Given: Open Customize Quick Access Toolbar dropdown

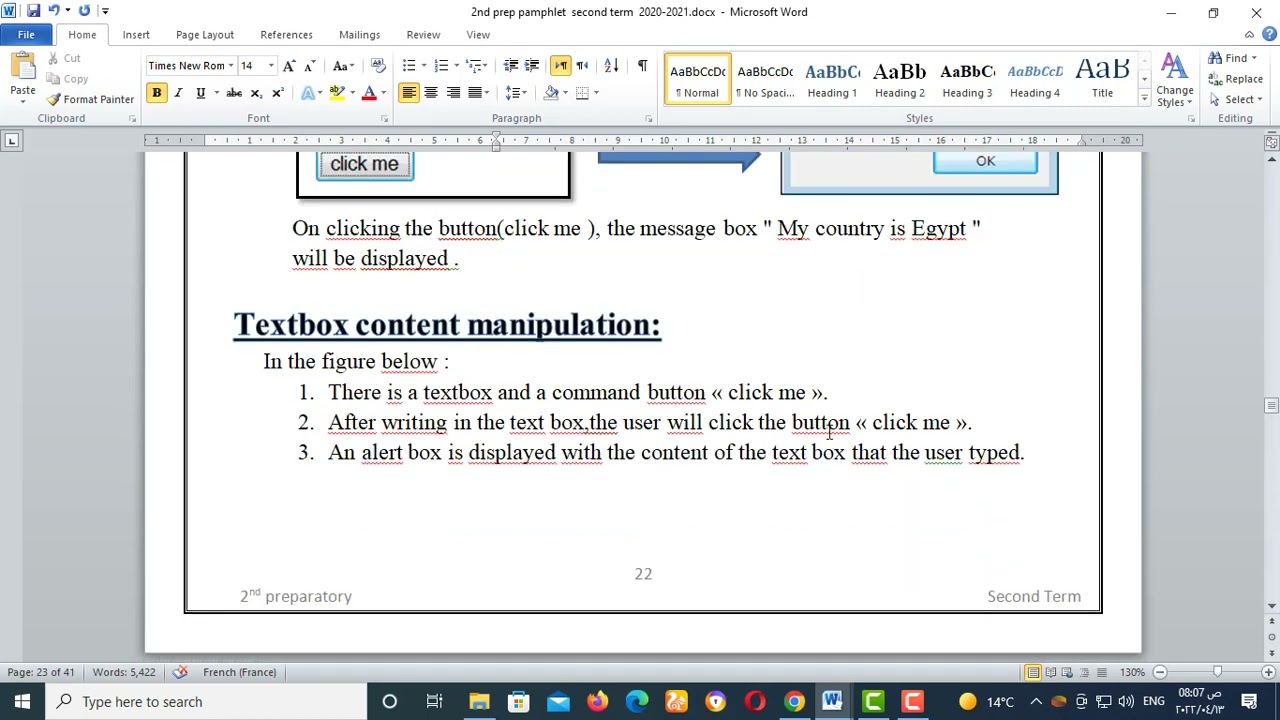Looking at the screenshot, I should (x=105, y=11).
